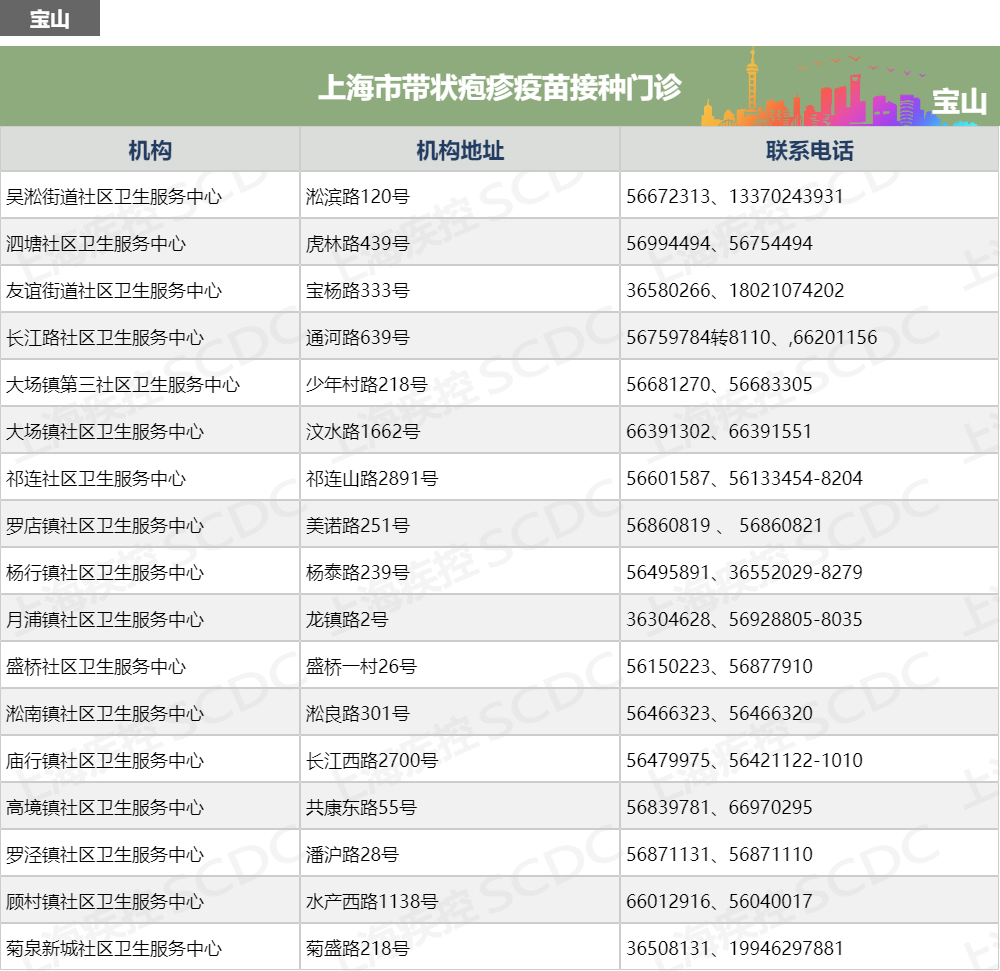This screenshot has width=1000, height=971.
Task: Click the 机构地址 column header
Action: pyautogui.click(x=460, y=150)
